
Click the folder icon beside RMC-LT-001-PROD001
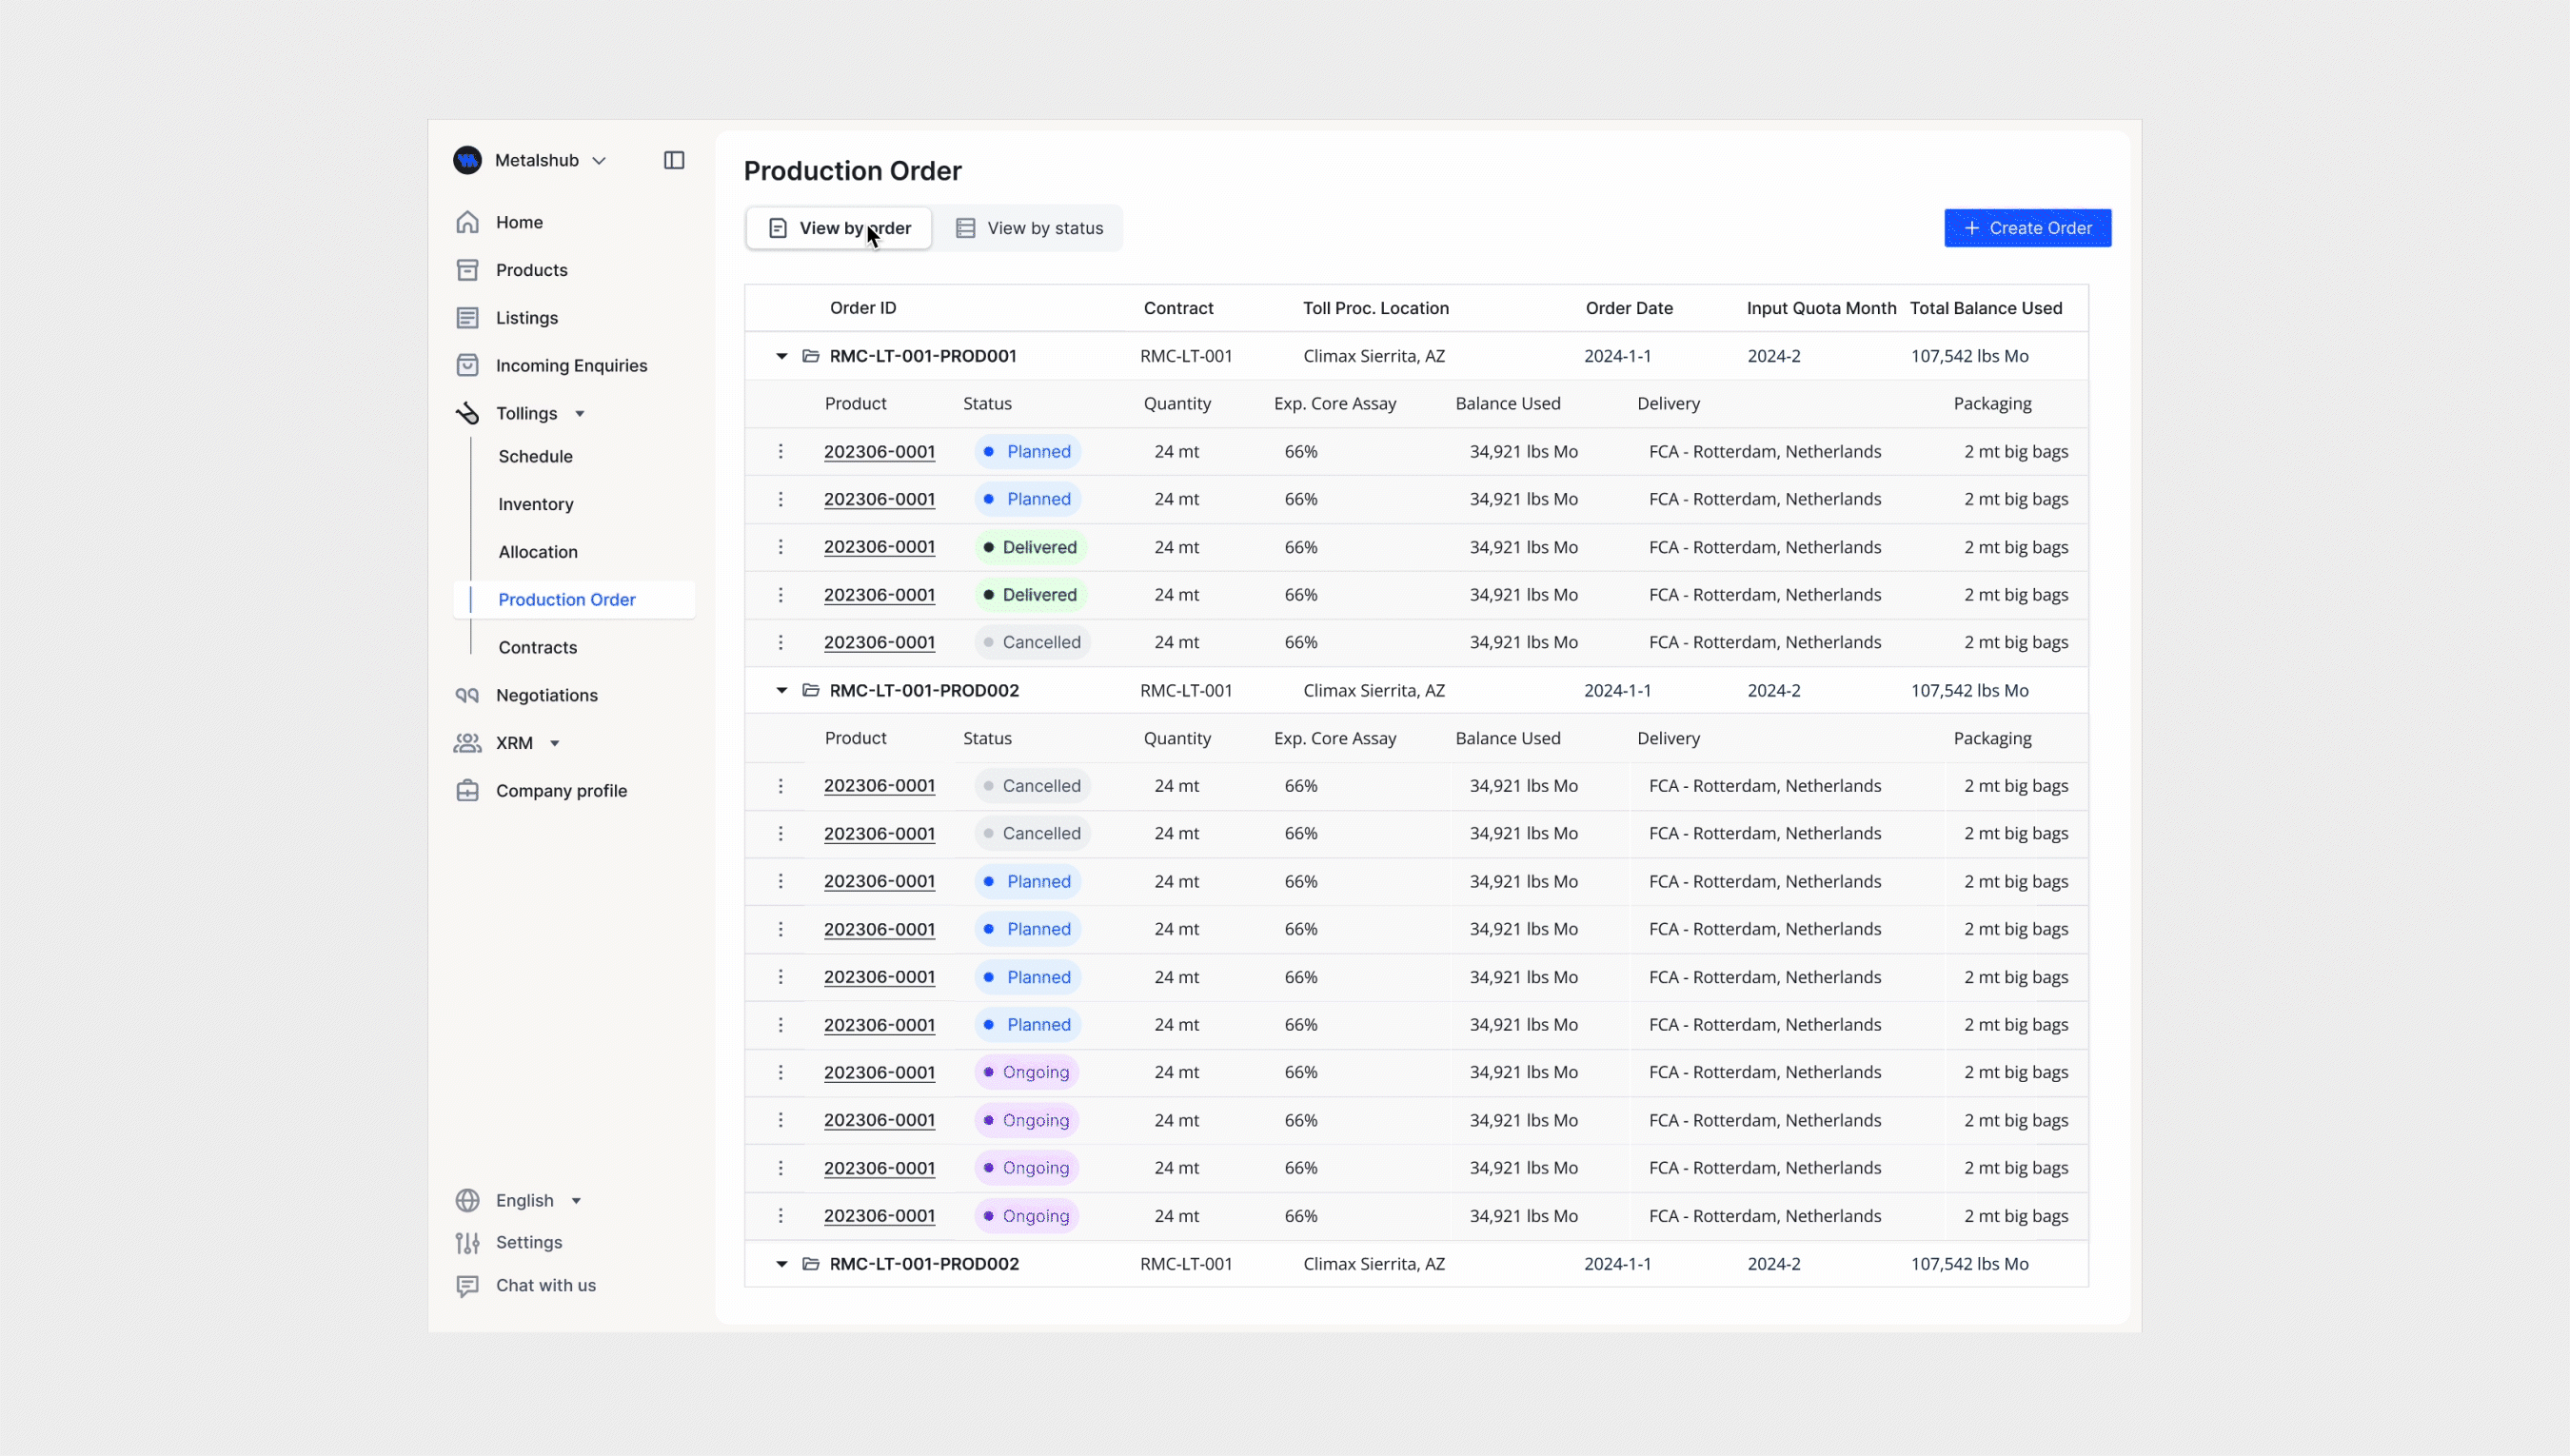pos(809,355)
